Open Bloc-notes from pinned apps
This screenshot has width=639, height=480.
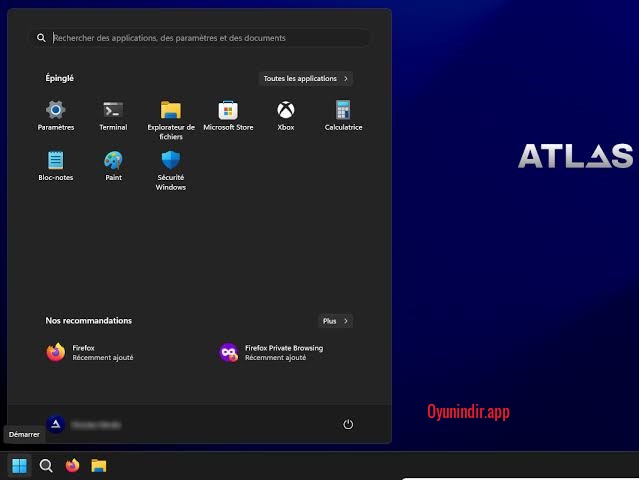pyautogui.click(x=56, y=165)
